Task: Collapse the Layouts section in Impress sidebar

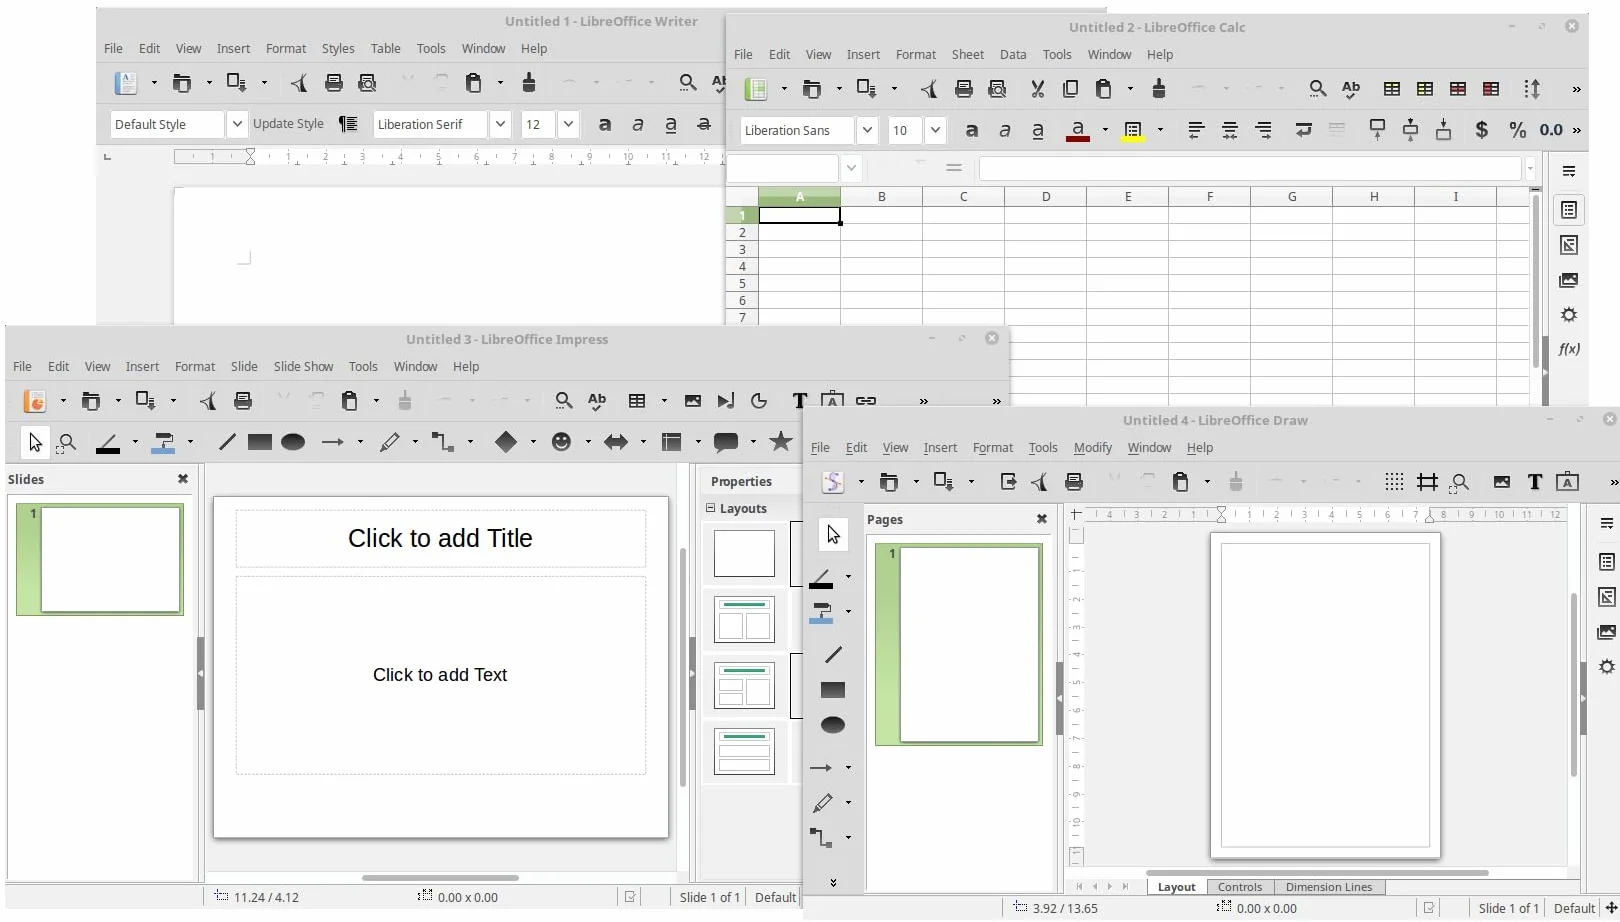Action: tap(711, 508)
